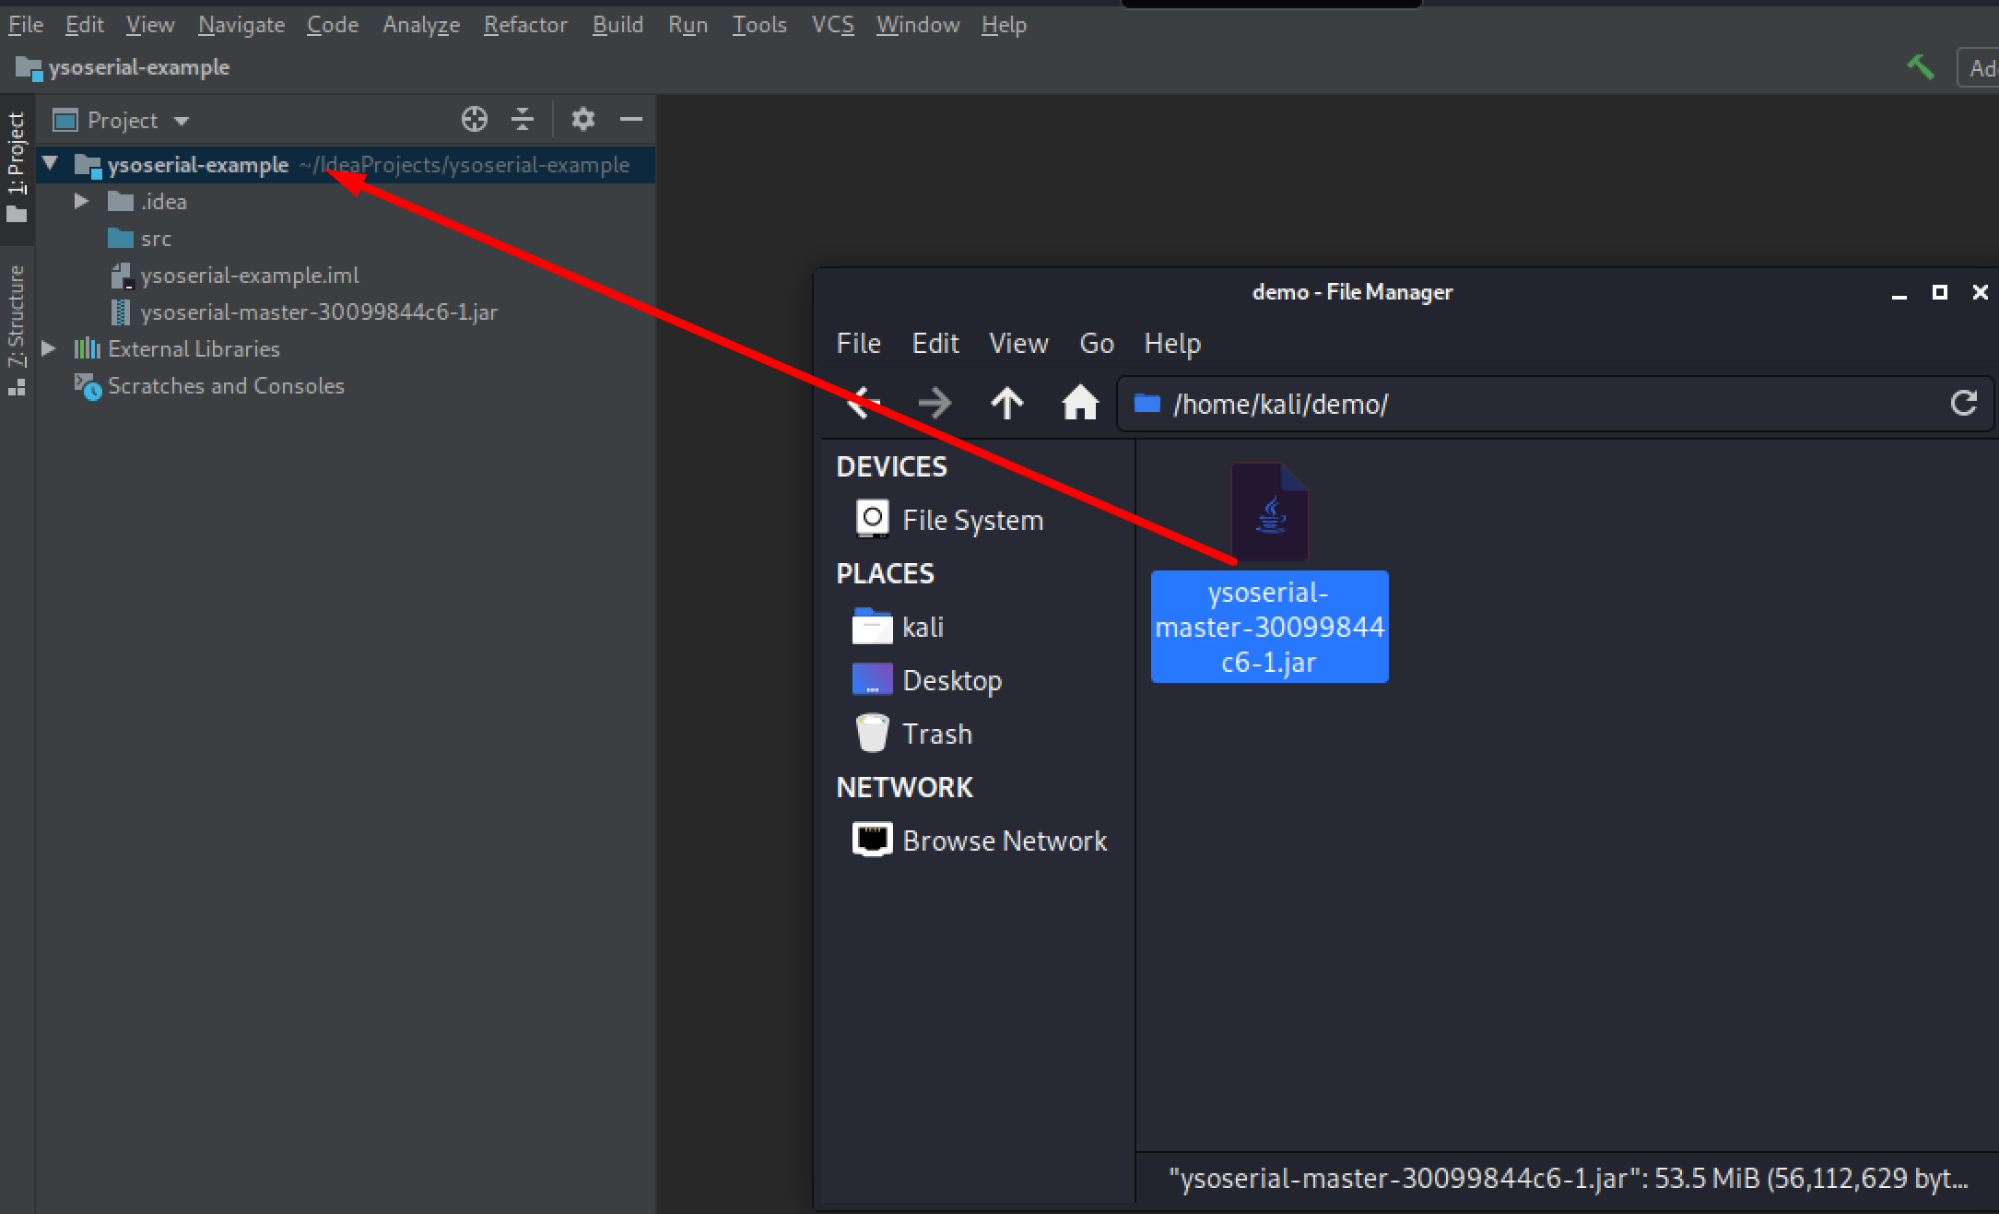Click the green hammer Build icon
The height and width of the screenshot is (1214, 1999).
point(1921,66)
